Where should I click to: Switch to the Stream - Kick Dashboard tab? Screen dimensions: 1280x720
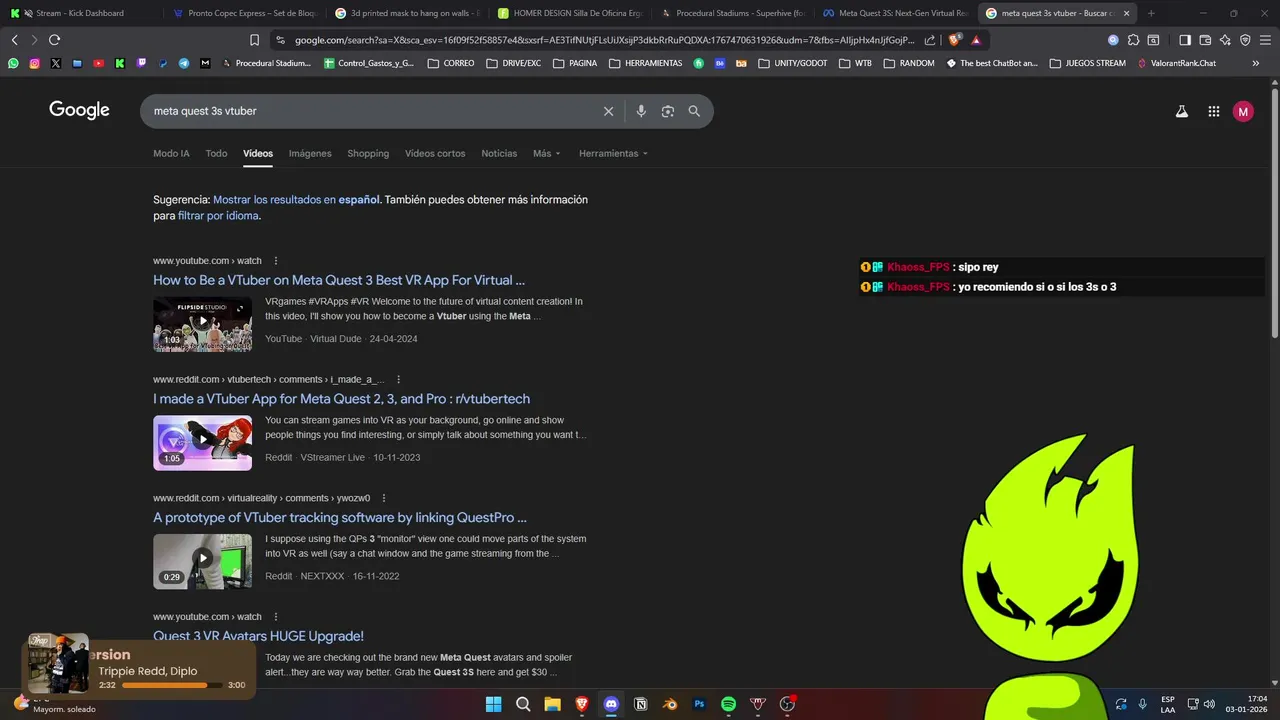[79, 13]
